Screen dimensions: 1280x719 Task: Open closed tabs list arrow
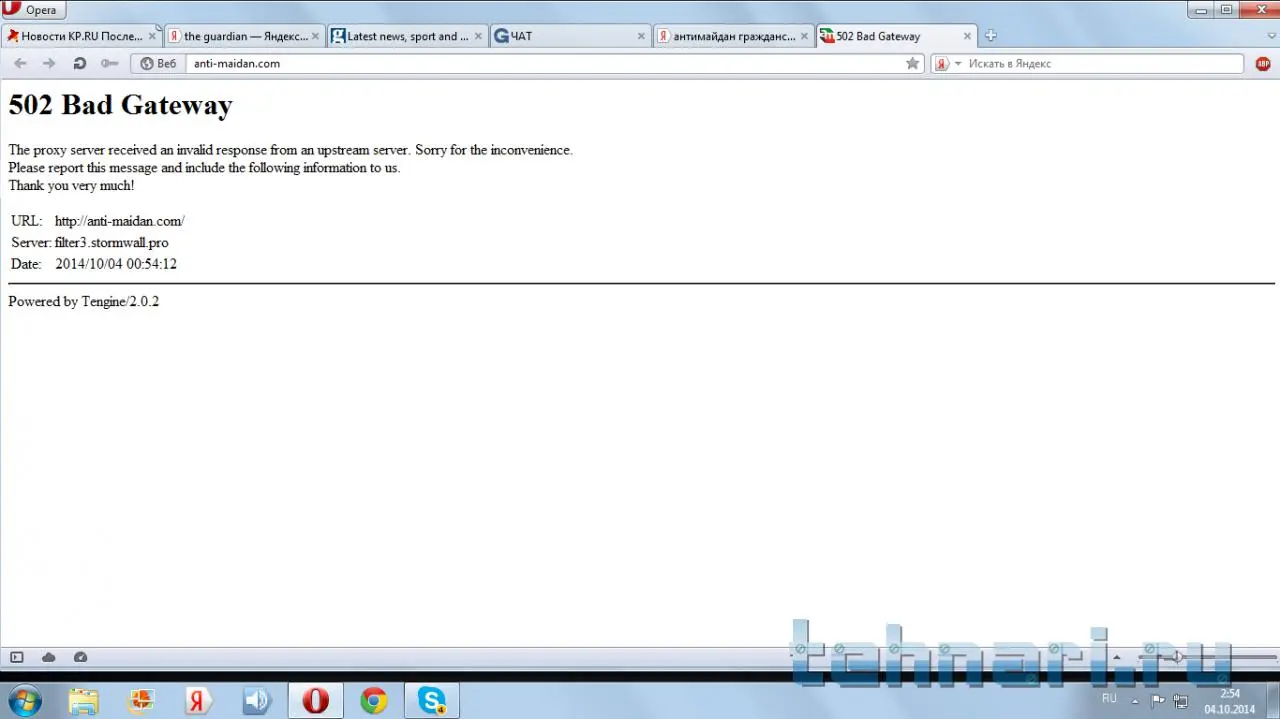(1271, 36)
